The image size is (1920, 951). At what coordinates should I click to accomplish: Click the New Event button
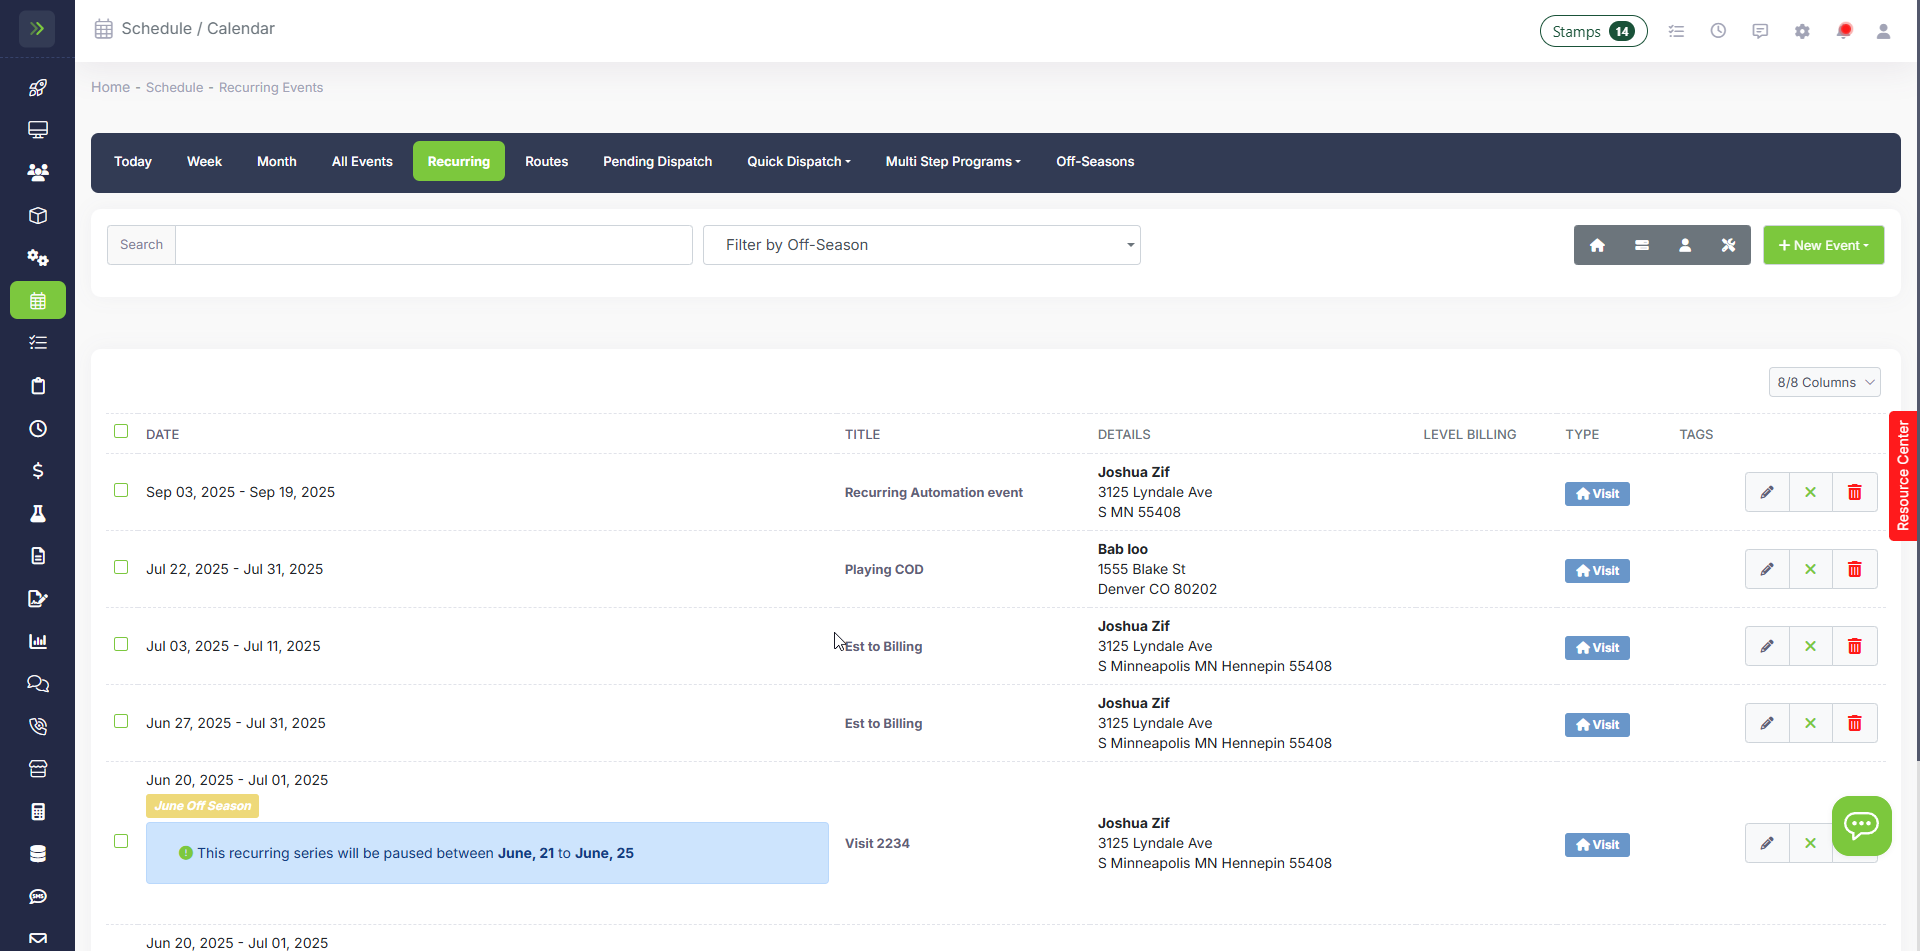[x=1823, y=245]
